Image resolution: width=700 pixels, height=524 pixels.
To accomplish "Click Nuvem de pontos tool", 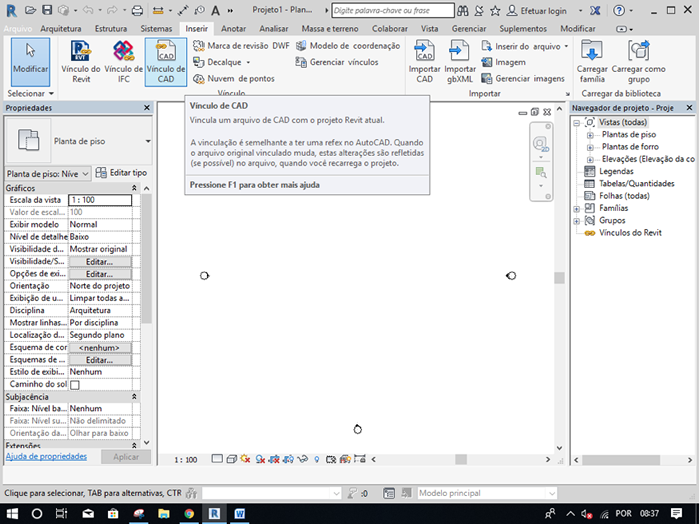I will [233, 79].
